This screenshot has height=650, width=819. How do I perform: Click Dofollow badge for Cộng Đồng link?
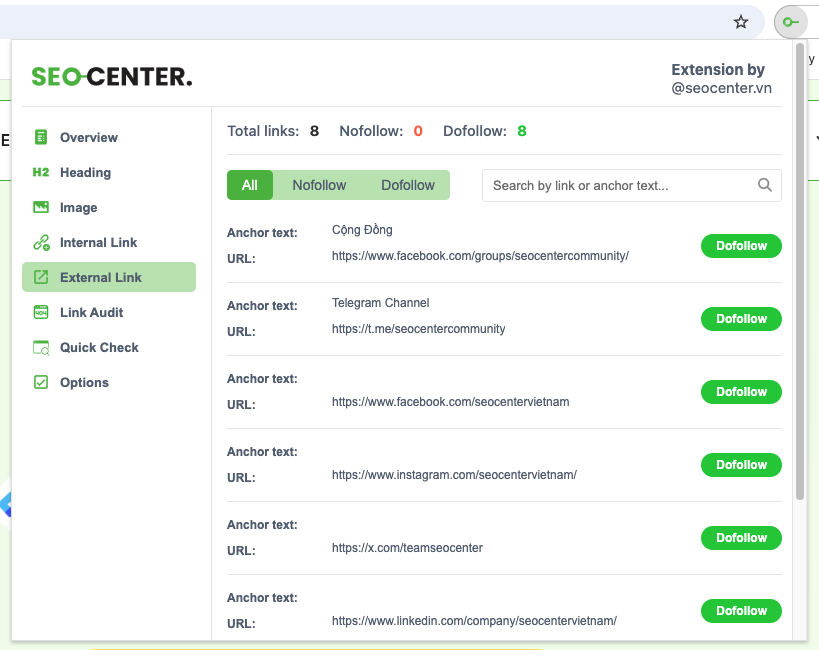click(x=741, y=246)
